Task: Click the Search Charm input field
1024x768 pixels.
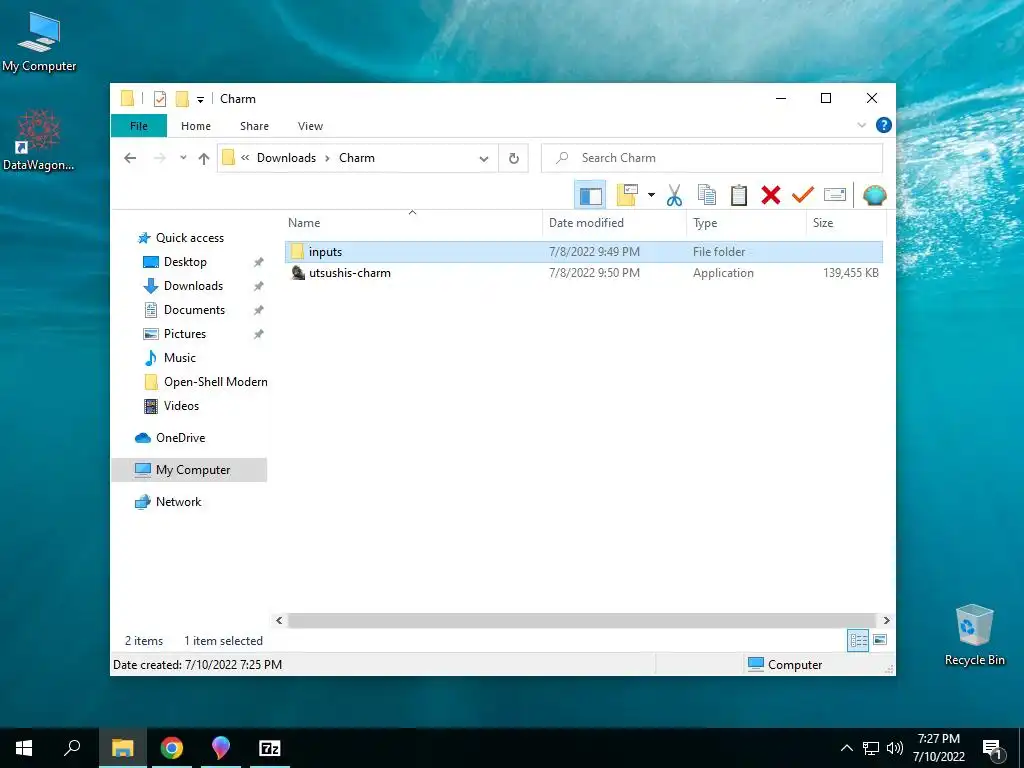Action: (712, 158)
